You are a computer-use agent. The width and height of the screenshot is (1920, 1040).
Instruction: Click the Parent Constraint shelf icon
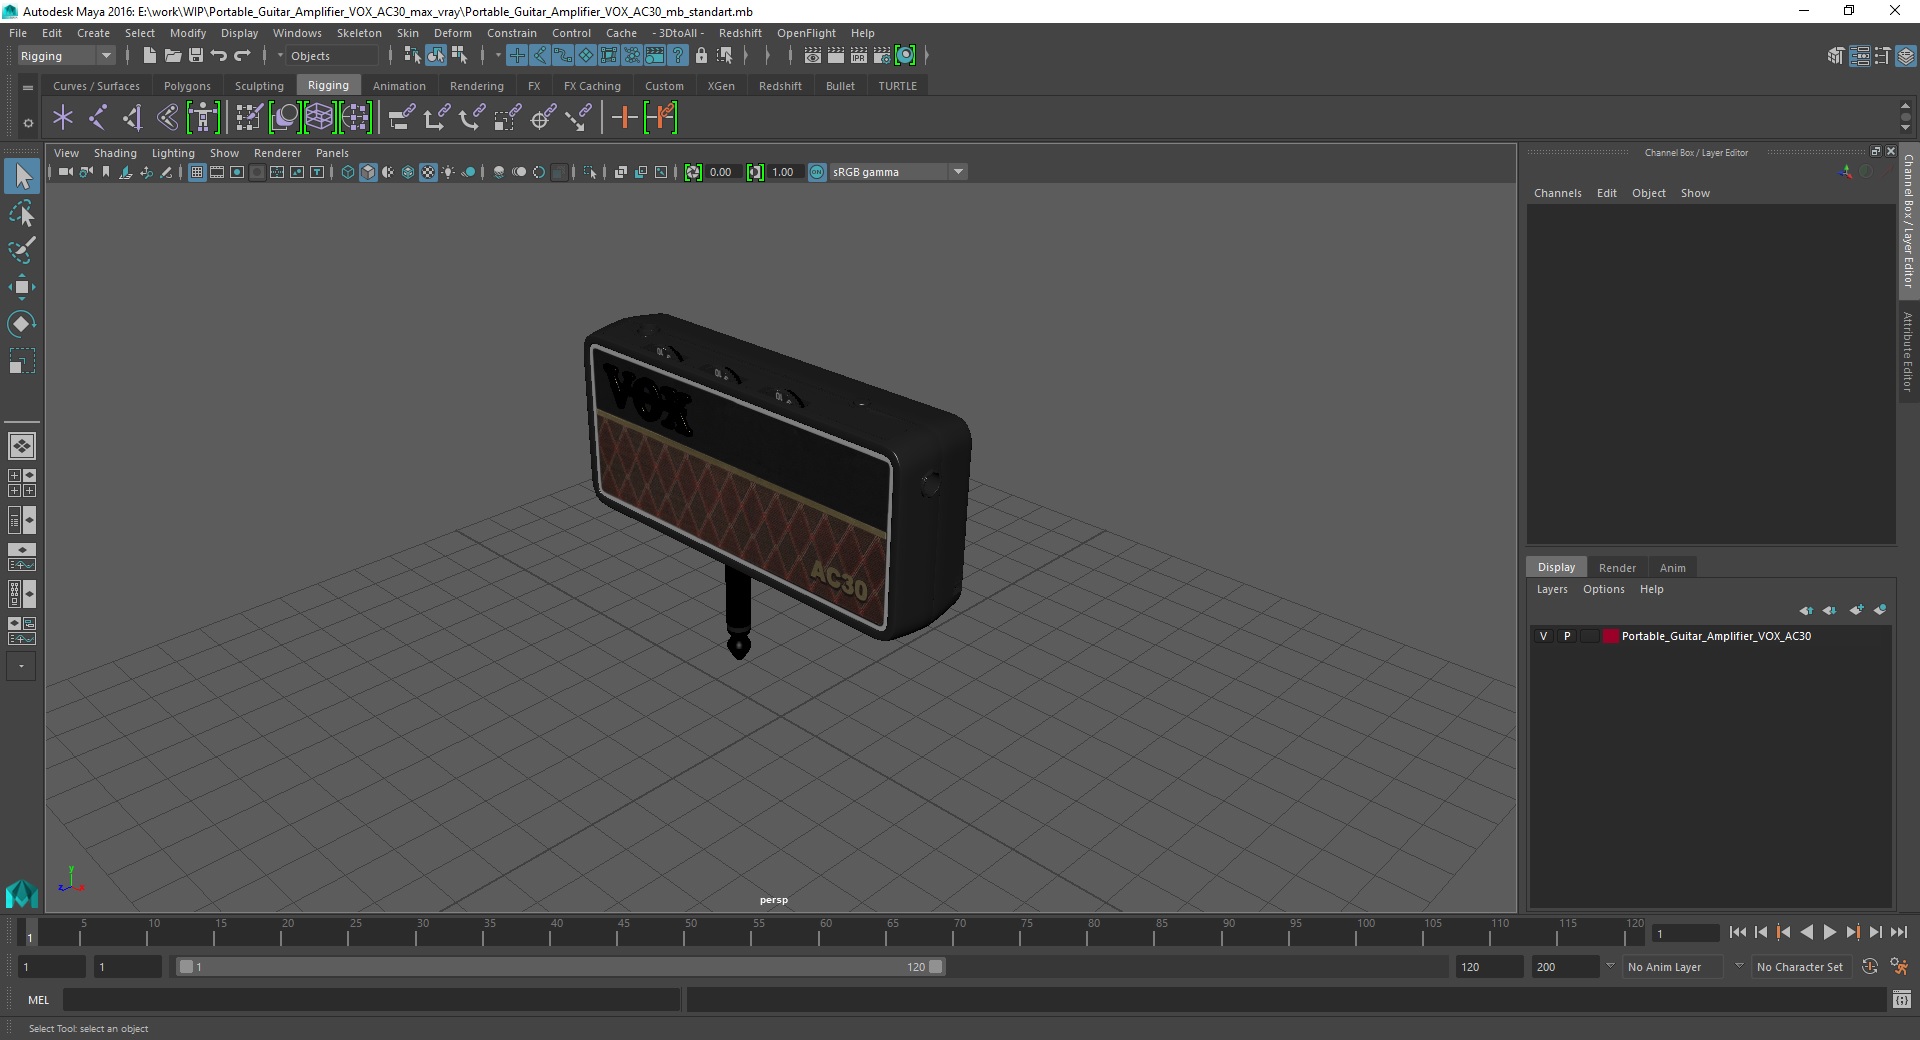(x=401, y=118)
